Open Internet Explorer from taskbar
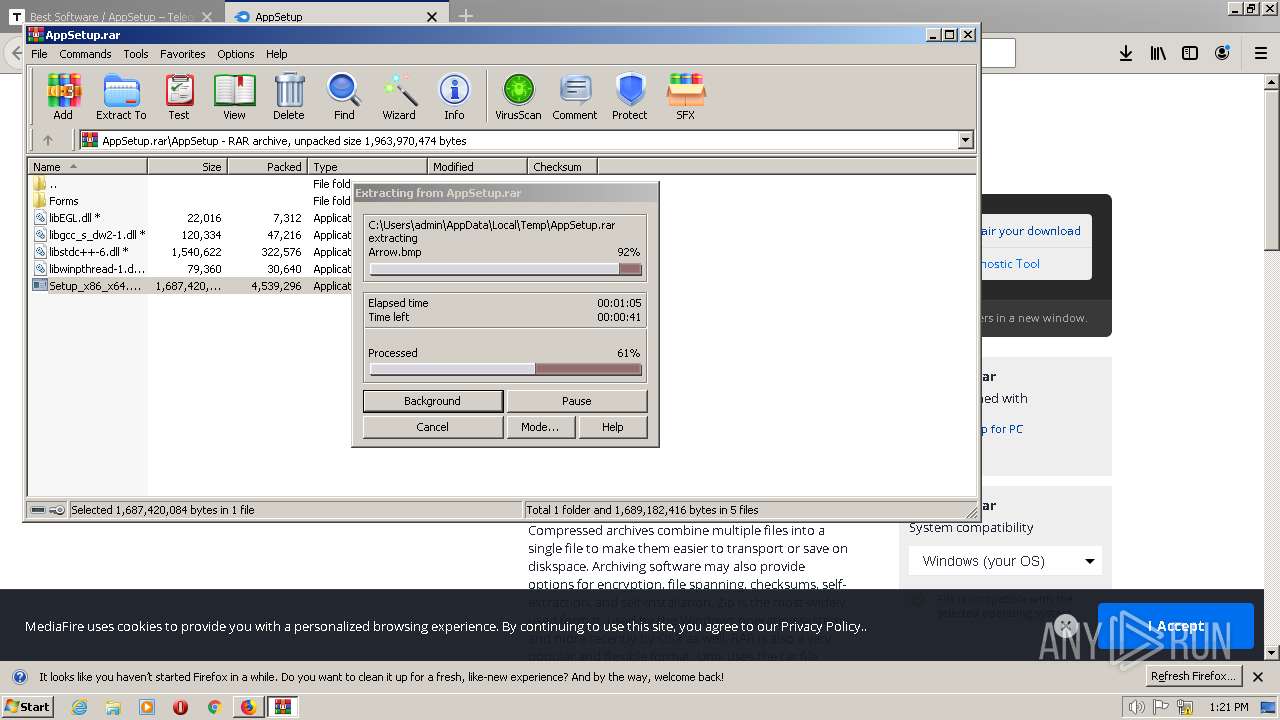 point(79,707)
